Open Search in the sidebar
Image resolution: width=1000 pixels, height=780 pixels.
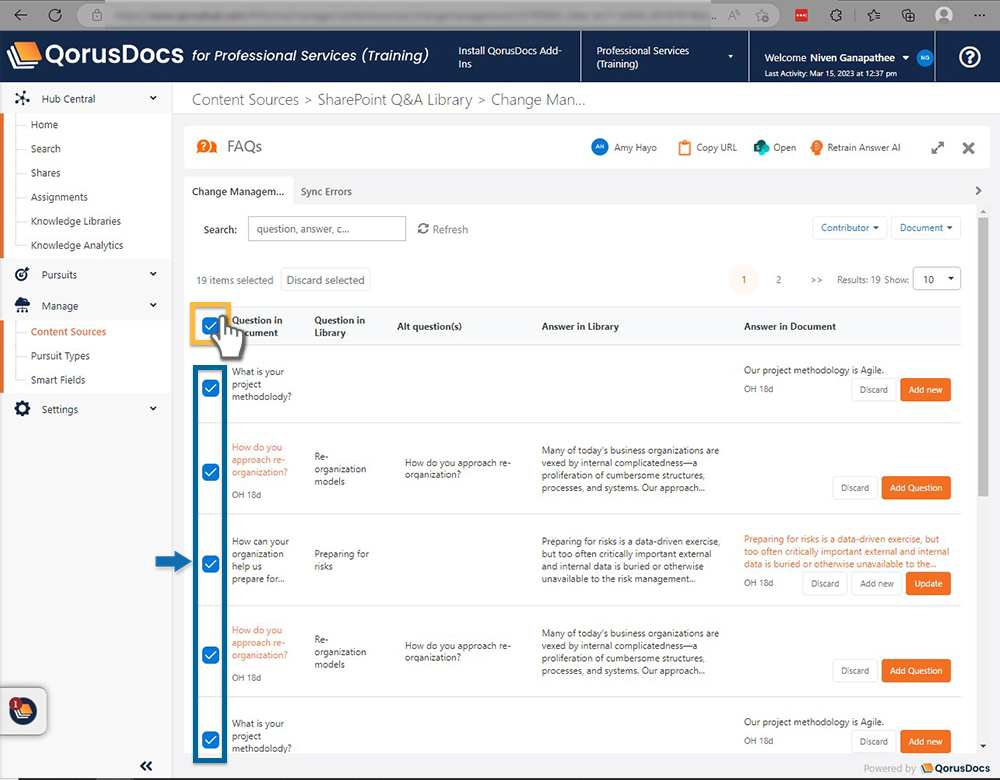[x=46, y=149]
